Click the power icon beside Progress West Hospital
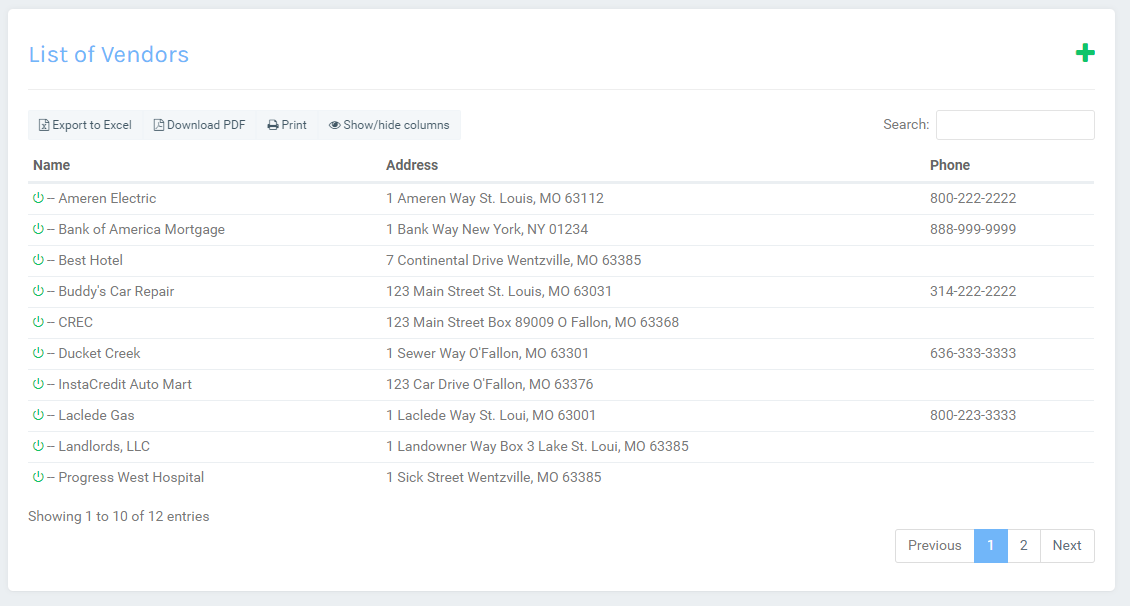 [38, 477]
